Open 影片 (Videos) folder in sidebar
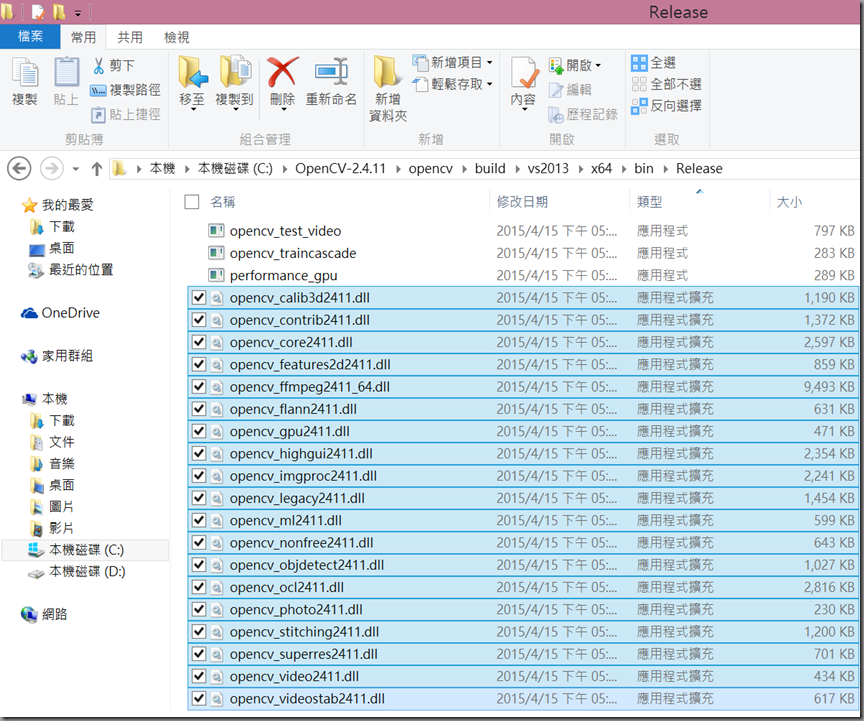Image resolution: width=864 pixels, height=721 pixels. [x=52, y=528]
